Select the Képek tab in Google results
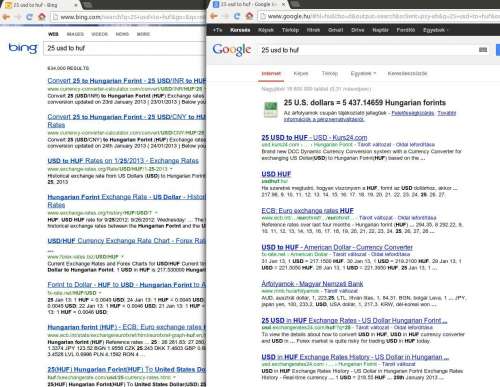The width and height of the screenshot is (500, 387). pos(301,73)
